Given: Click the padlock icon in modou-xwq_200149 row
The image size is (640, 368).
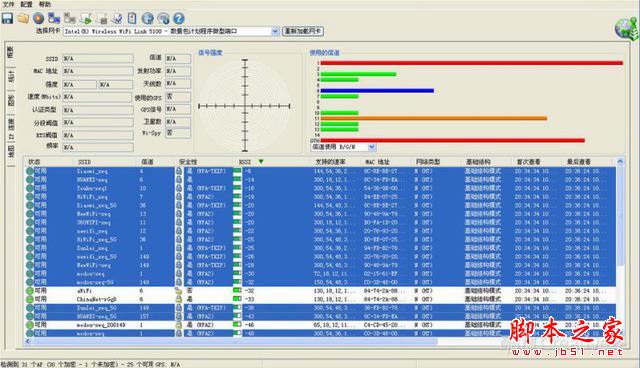Looking at the screenshot, I should click(178, 325).
